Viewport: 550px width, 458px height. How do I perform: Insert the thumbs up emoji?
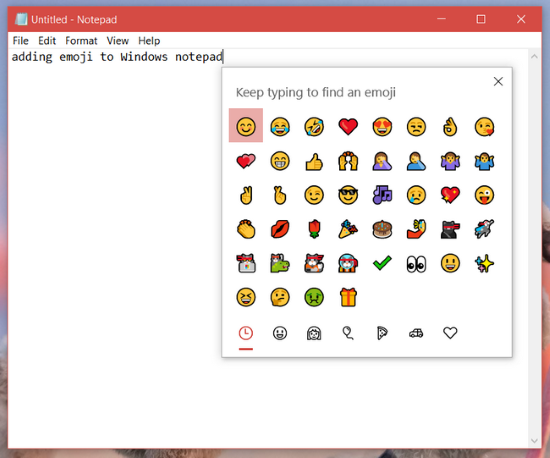pos(314,161)
